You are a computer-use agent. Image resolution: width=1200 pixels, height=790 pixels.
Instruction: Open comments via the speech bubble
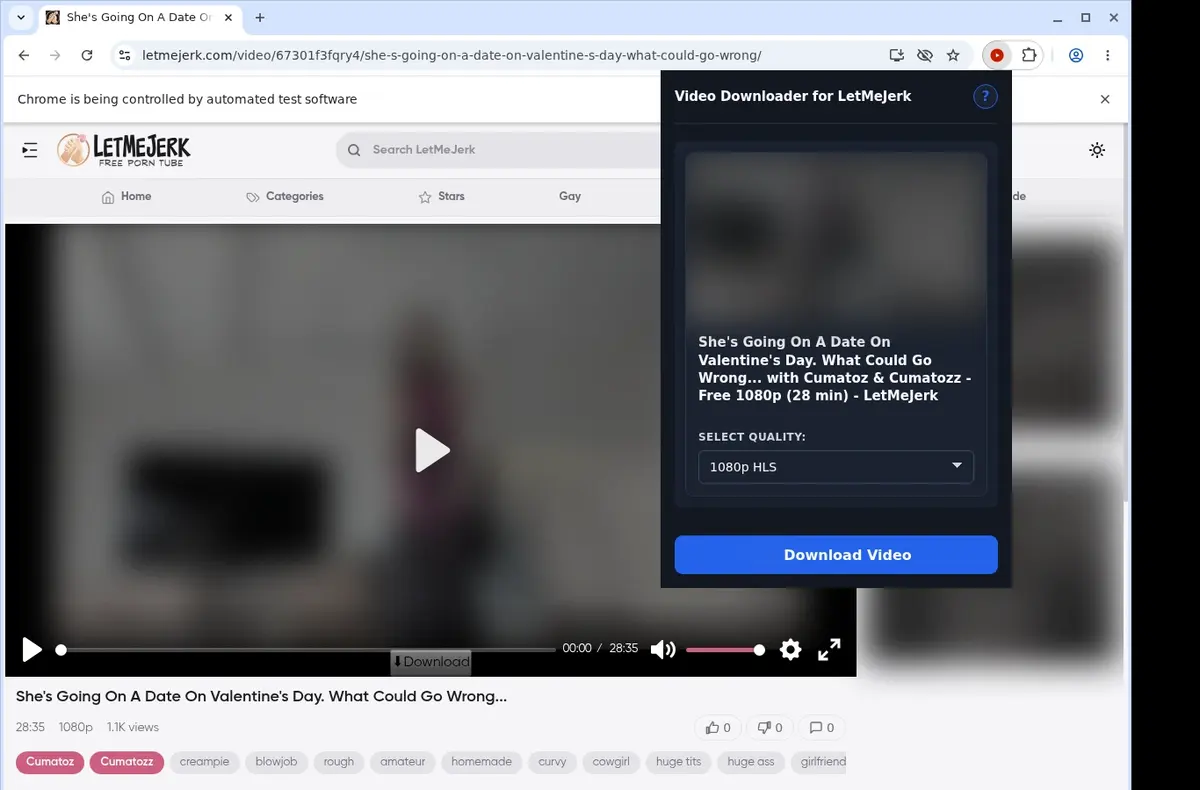[x=821, y=727]
